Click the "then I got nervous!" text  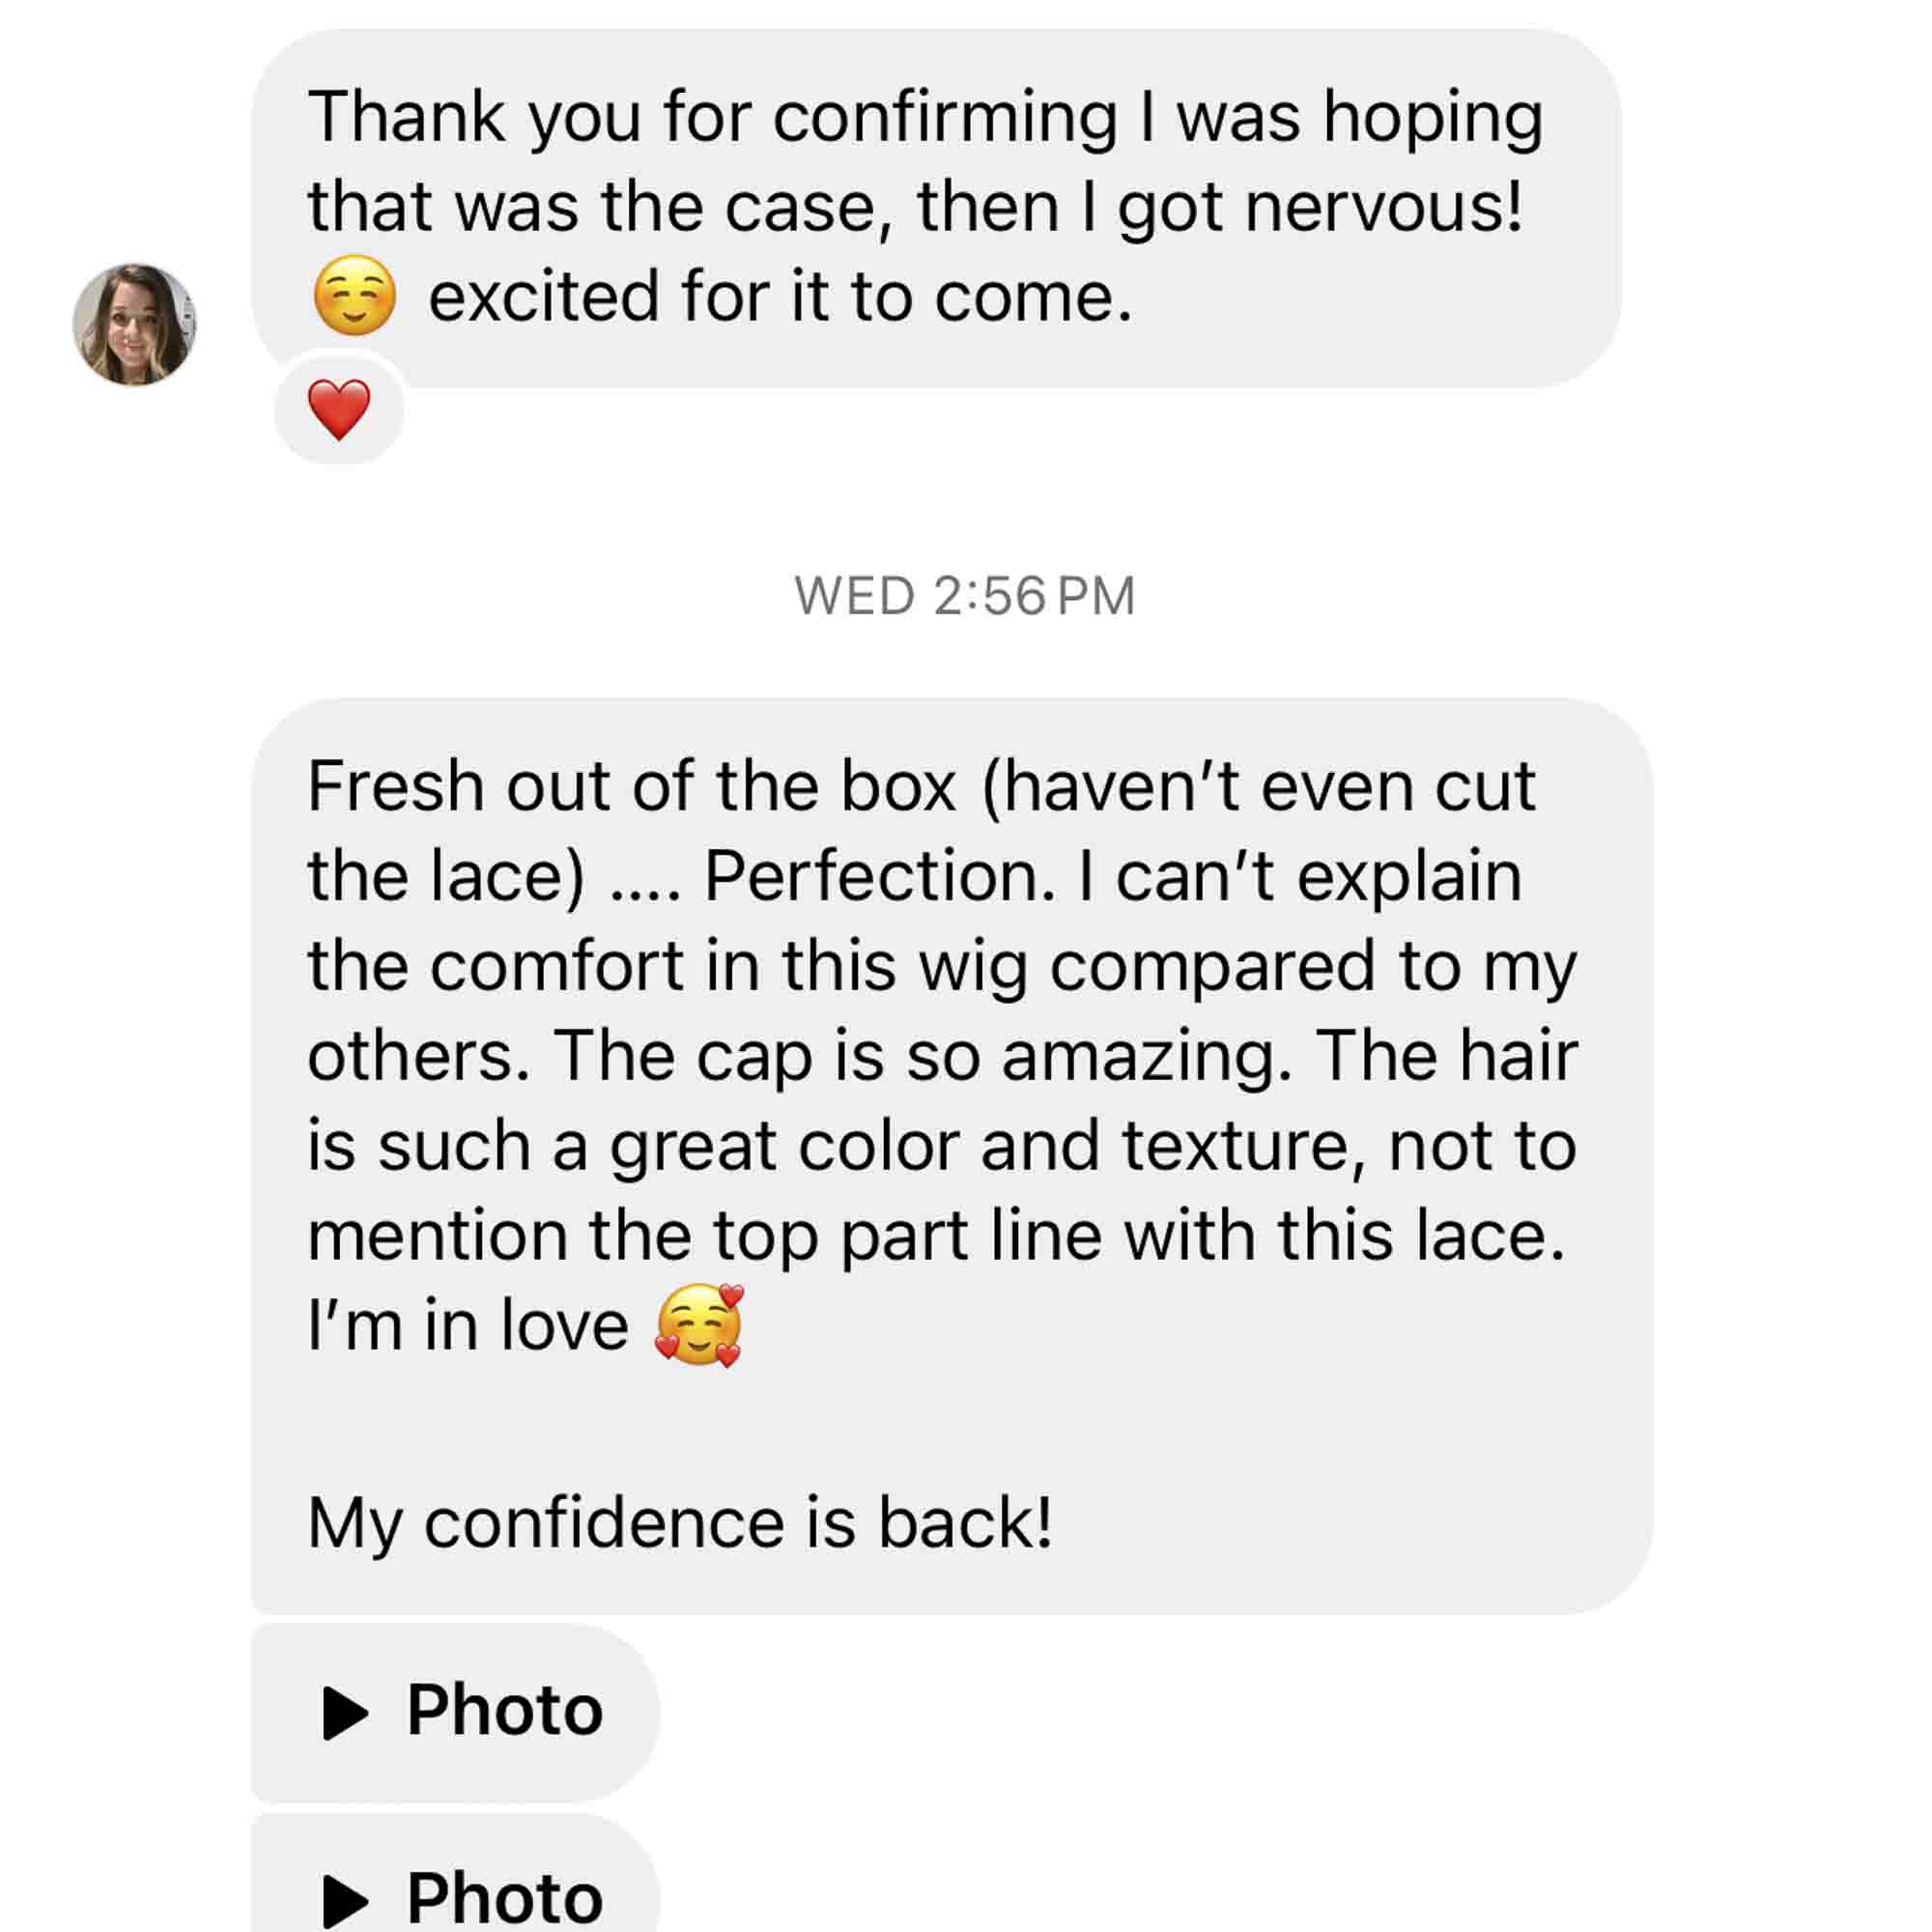click(1220, 207)
